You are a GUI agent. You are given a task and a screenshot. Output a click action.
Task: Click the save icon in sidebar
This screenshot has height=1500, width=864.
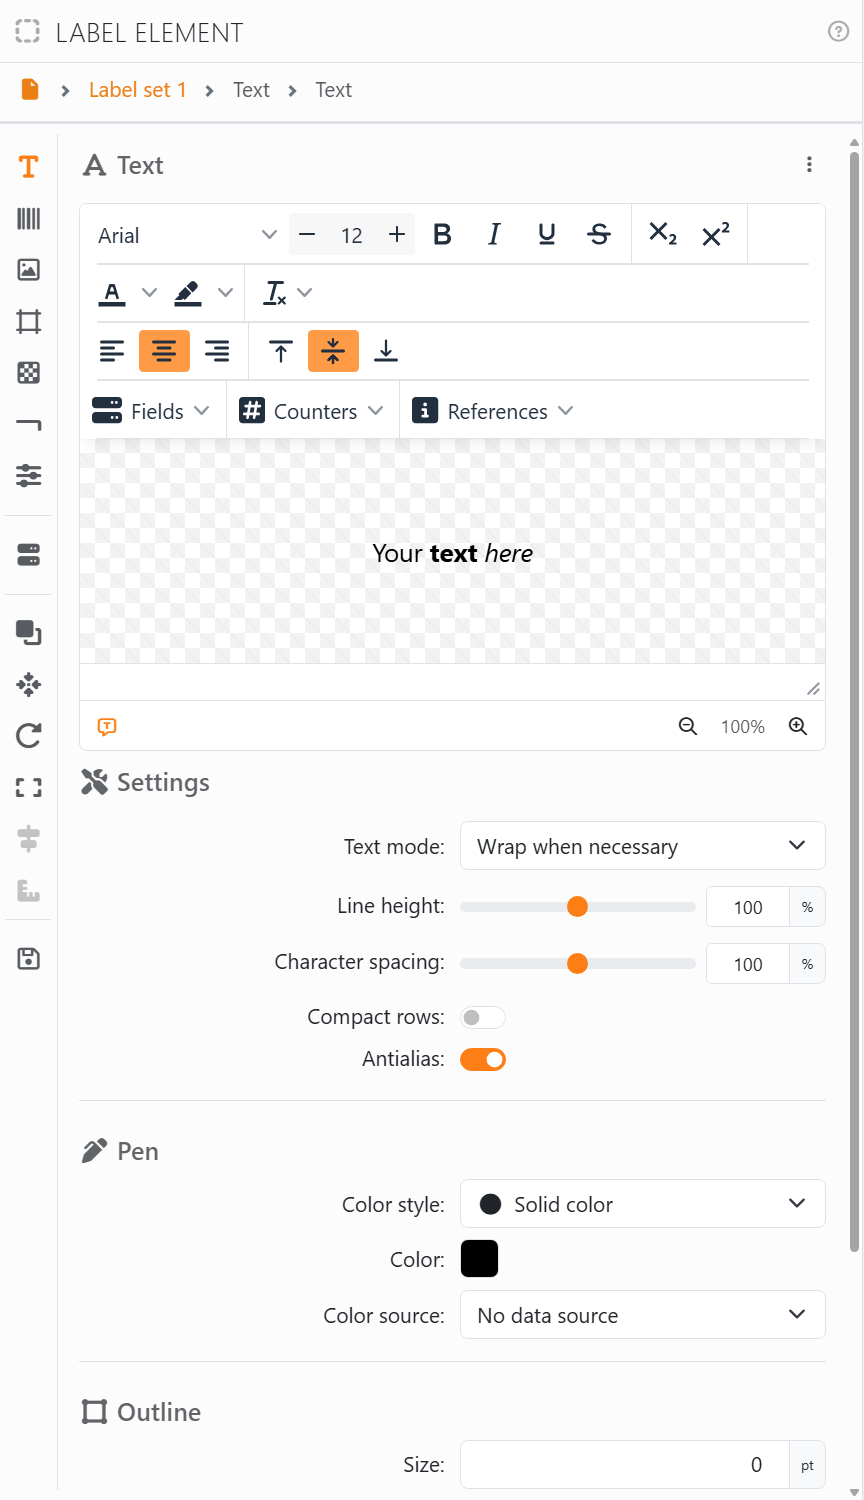tap(28, 959)
